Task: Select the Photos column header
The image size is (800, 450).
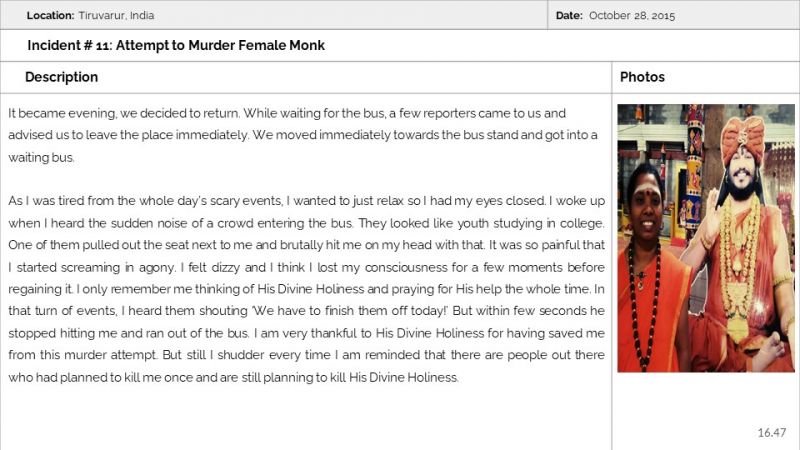Action: [642, 77]
